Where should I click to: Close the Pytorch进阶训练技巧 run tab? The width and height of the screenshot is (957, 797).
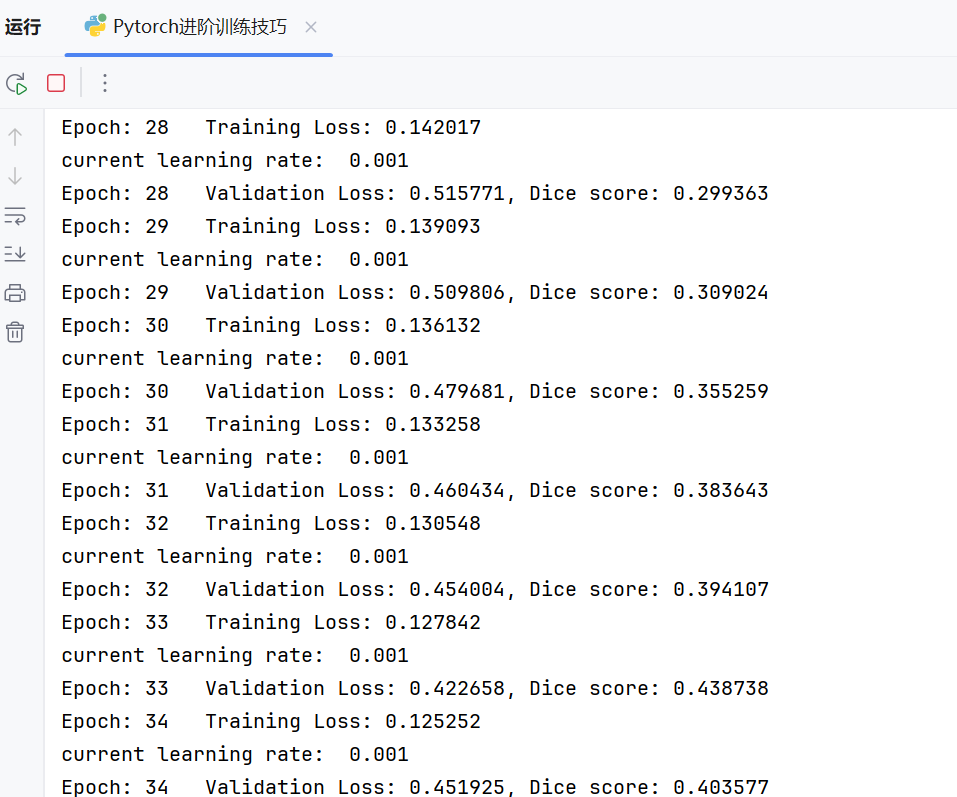pos(311,27)
